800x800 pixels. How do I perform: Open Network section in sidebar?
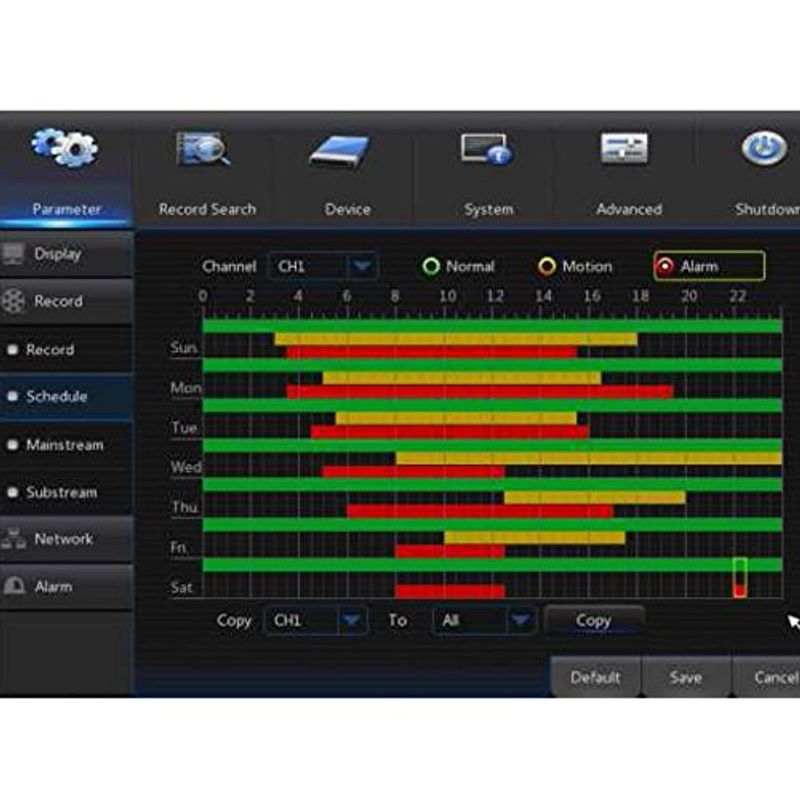pos(64,539)
